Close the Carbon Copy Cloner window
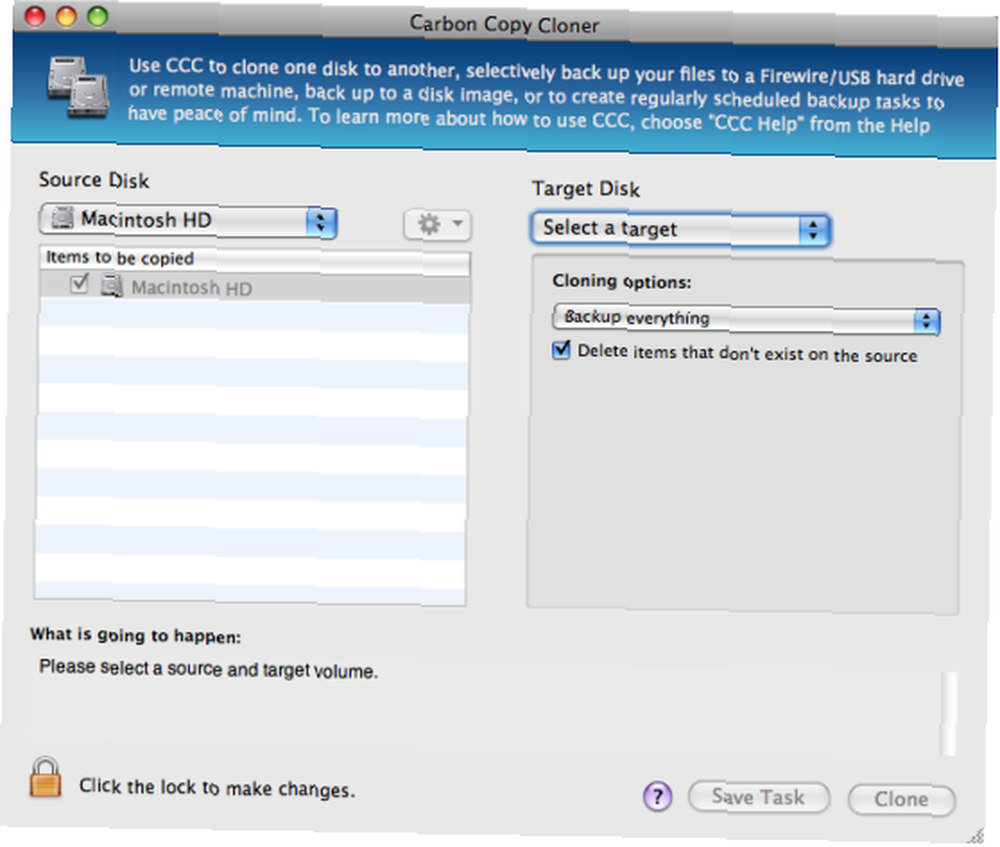The height and width of the screenshot is (847, 1000). point(35,16)
